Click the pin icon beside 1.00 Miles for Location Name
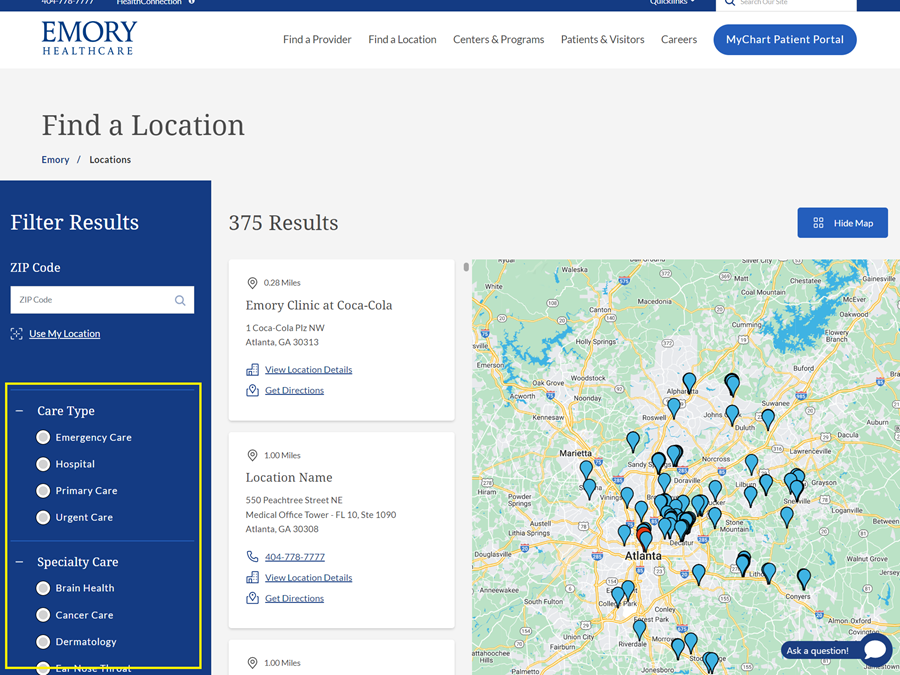The height and width of the screenshot is (675, 900). tap(252, 455)
